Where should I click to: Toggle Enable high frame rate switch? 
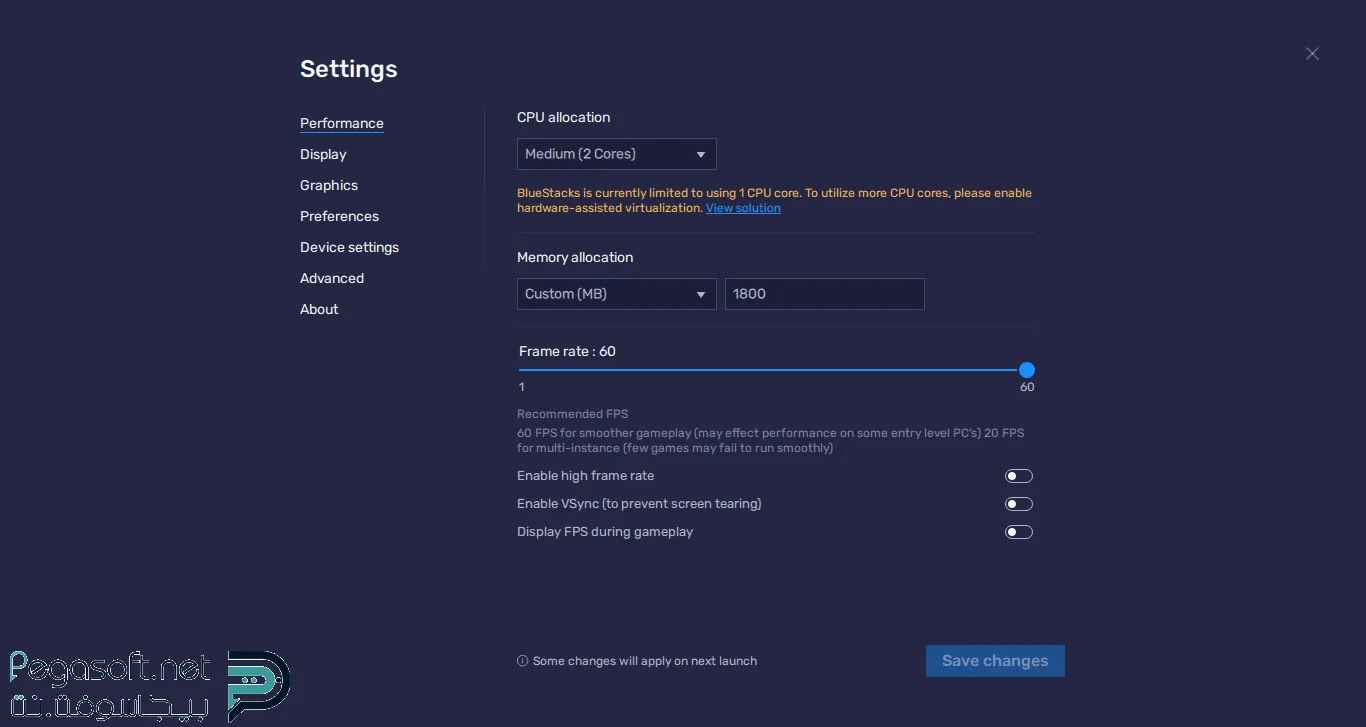coord(1018,476)
